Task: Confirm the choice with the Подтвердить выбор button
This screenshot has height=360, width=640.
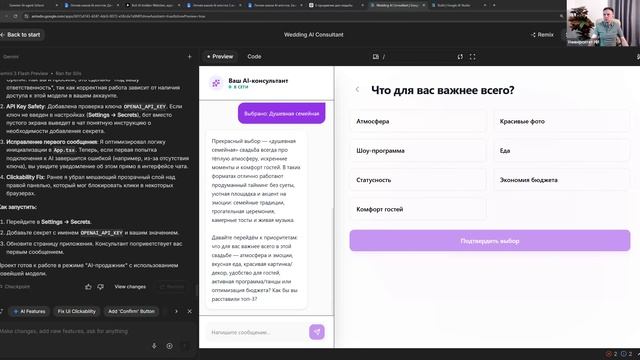Action: (490, 241)
